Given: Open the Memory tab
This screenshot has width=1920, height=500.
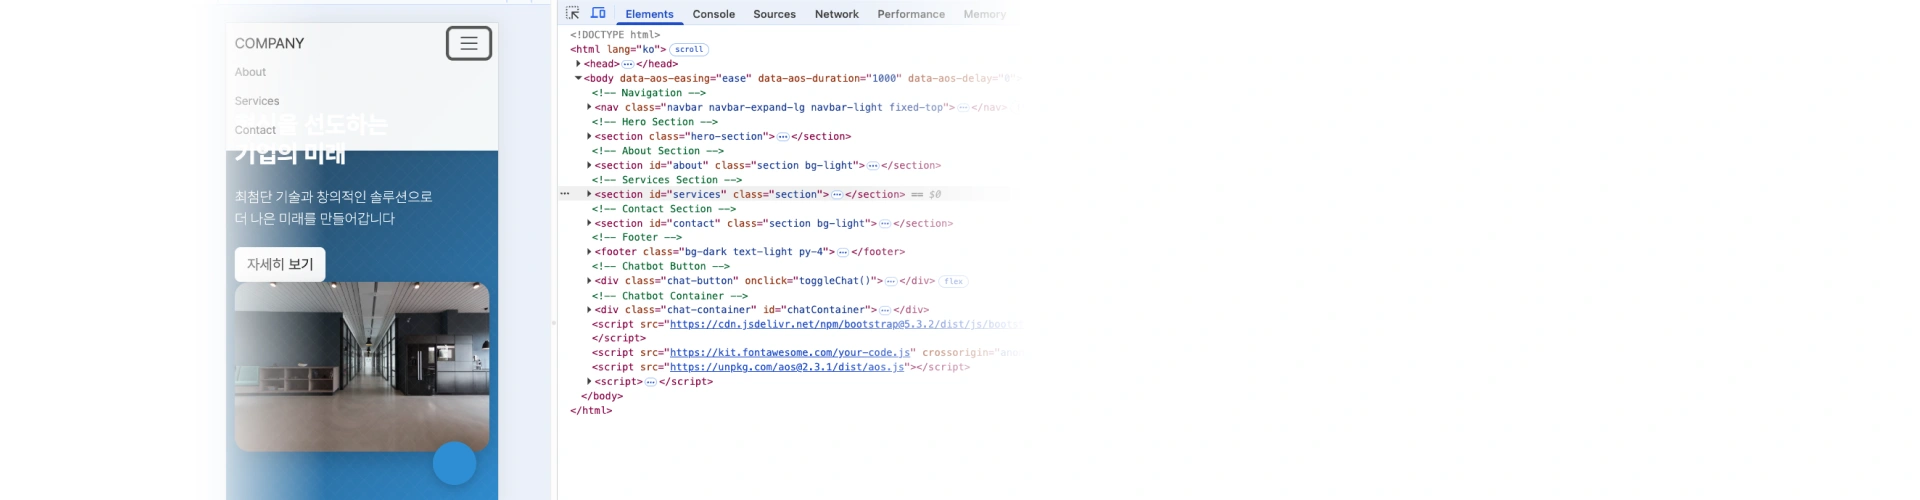Looking at the screenshot, I should coord(985,14).
